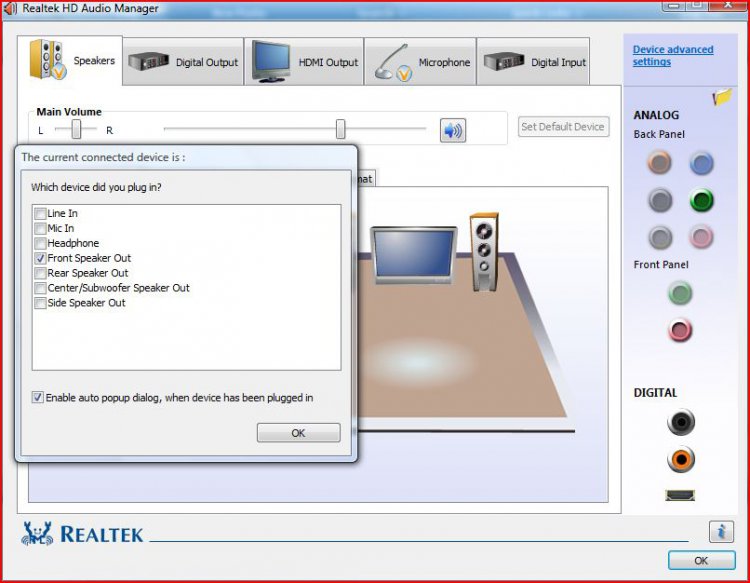This screenshot has width=750, height=583.
Task: Click the pink front panel jack
Action: tap(680, 330)
